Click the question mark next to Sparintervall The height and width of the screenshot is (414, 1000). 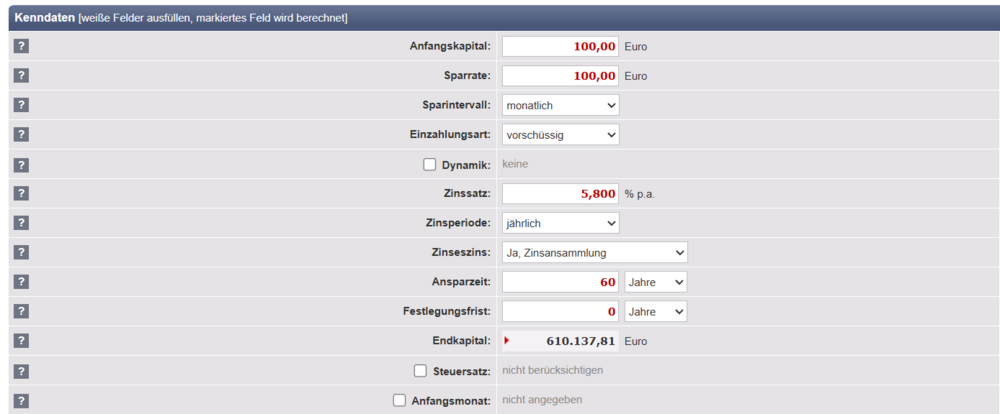[21, 105]
